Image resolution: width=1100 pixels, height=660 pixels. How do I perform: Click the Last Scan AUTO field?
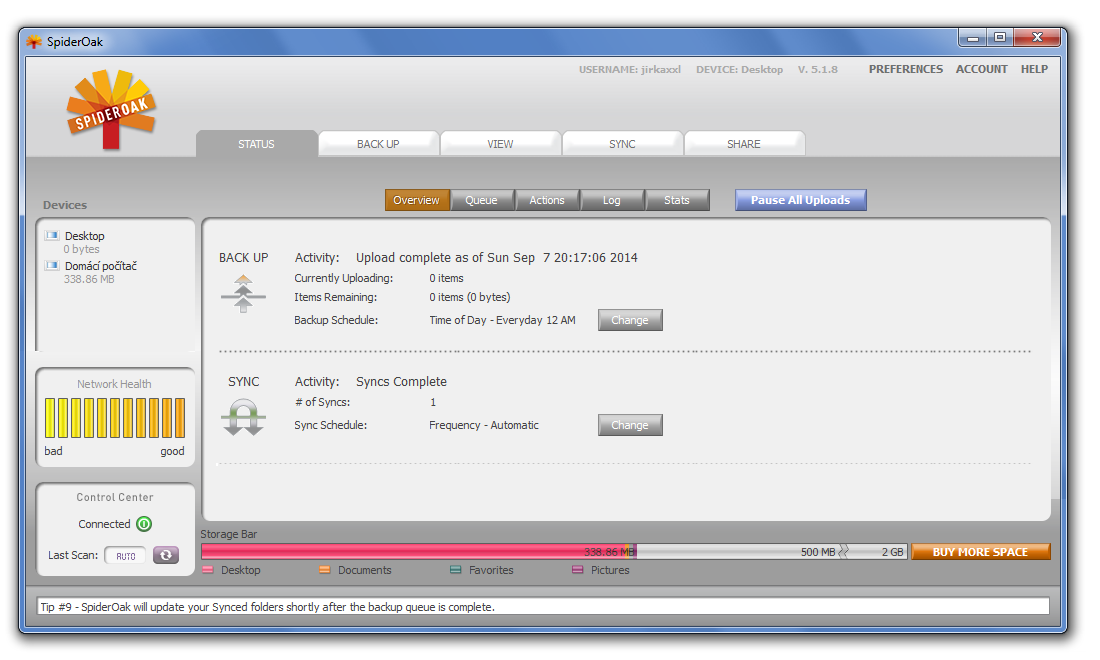[x=126, y=556]
